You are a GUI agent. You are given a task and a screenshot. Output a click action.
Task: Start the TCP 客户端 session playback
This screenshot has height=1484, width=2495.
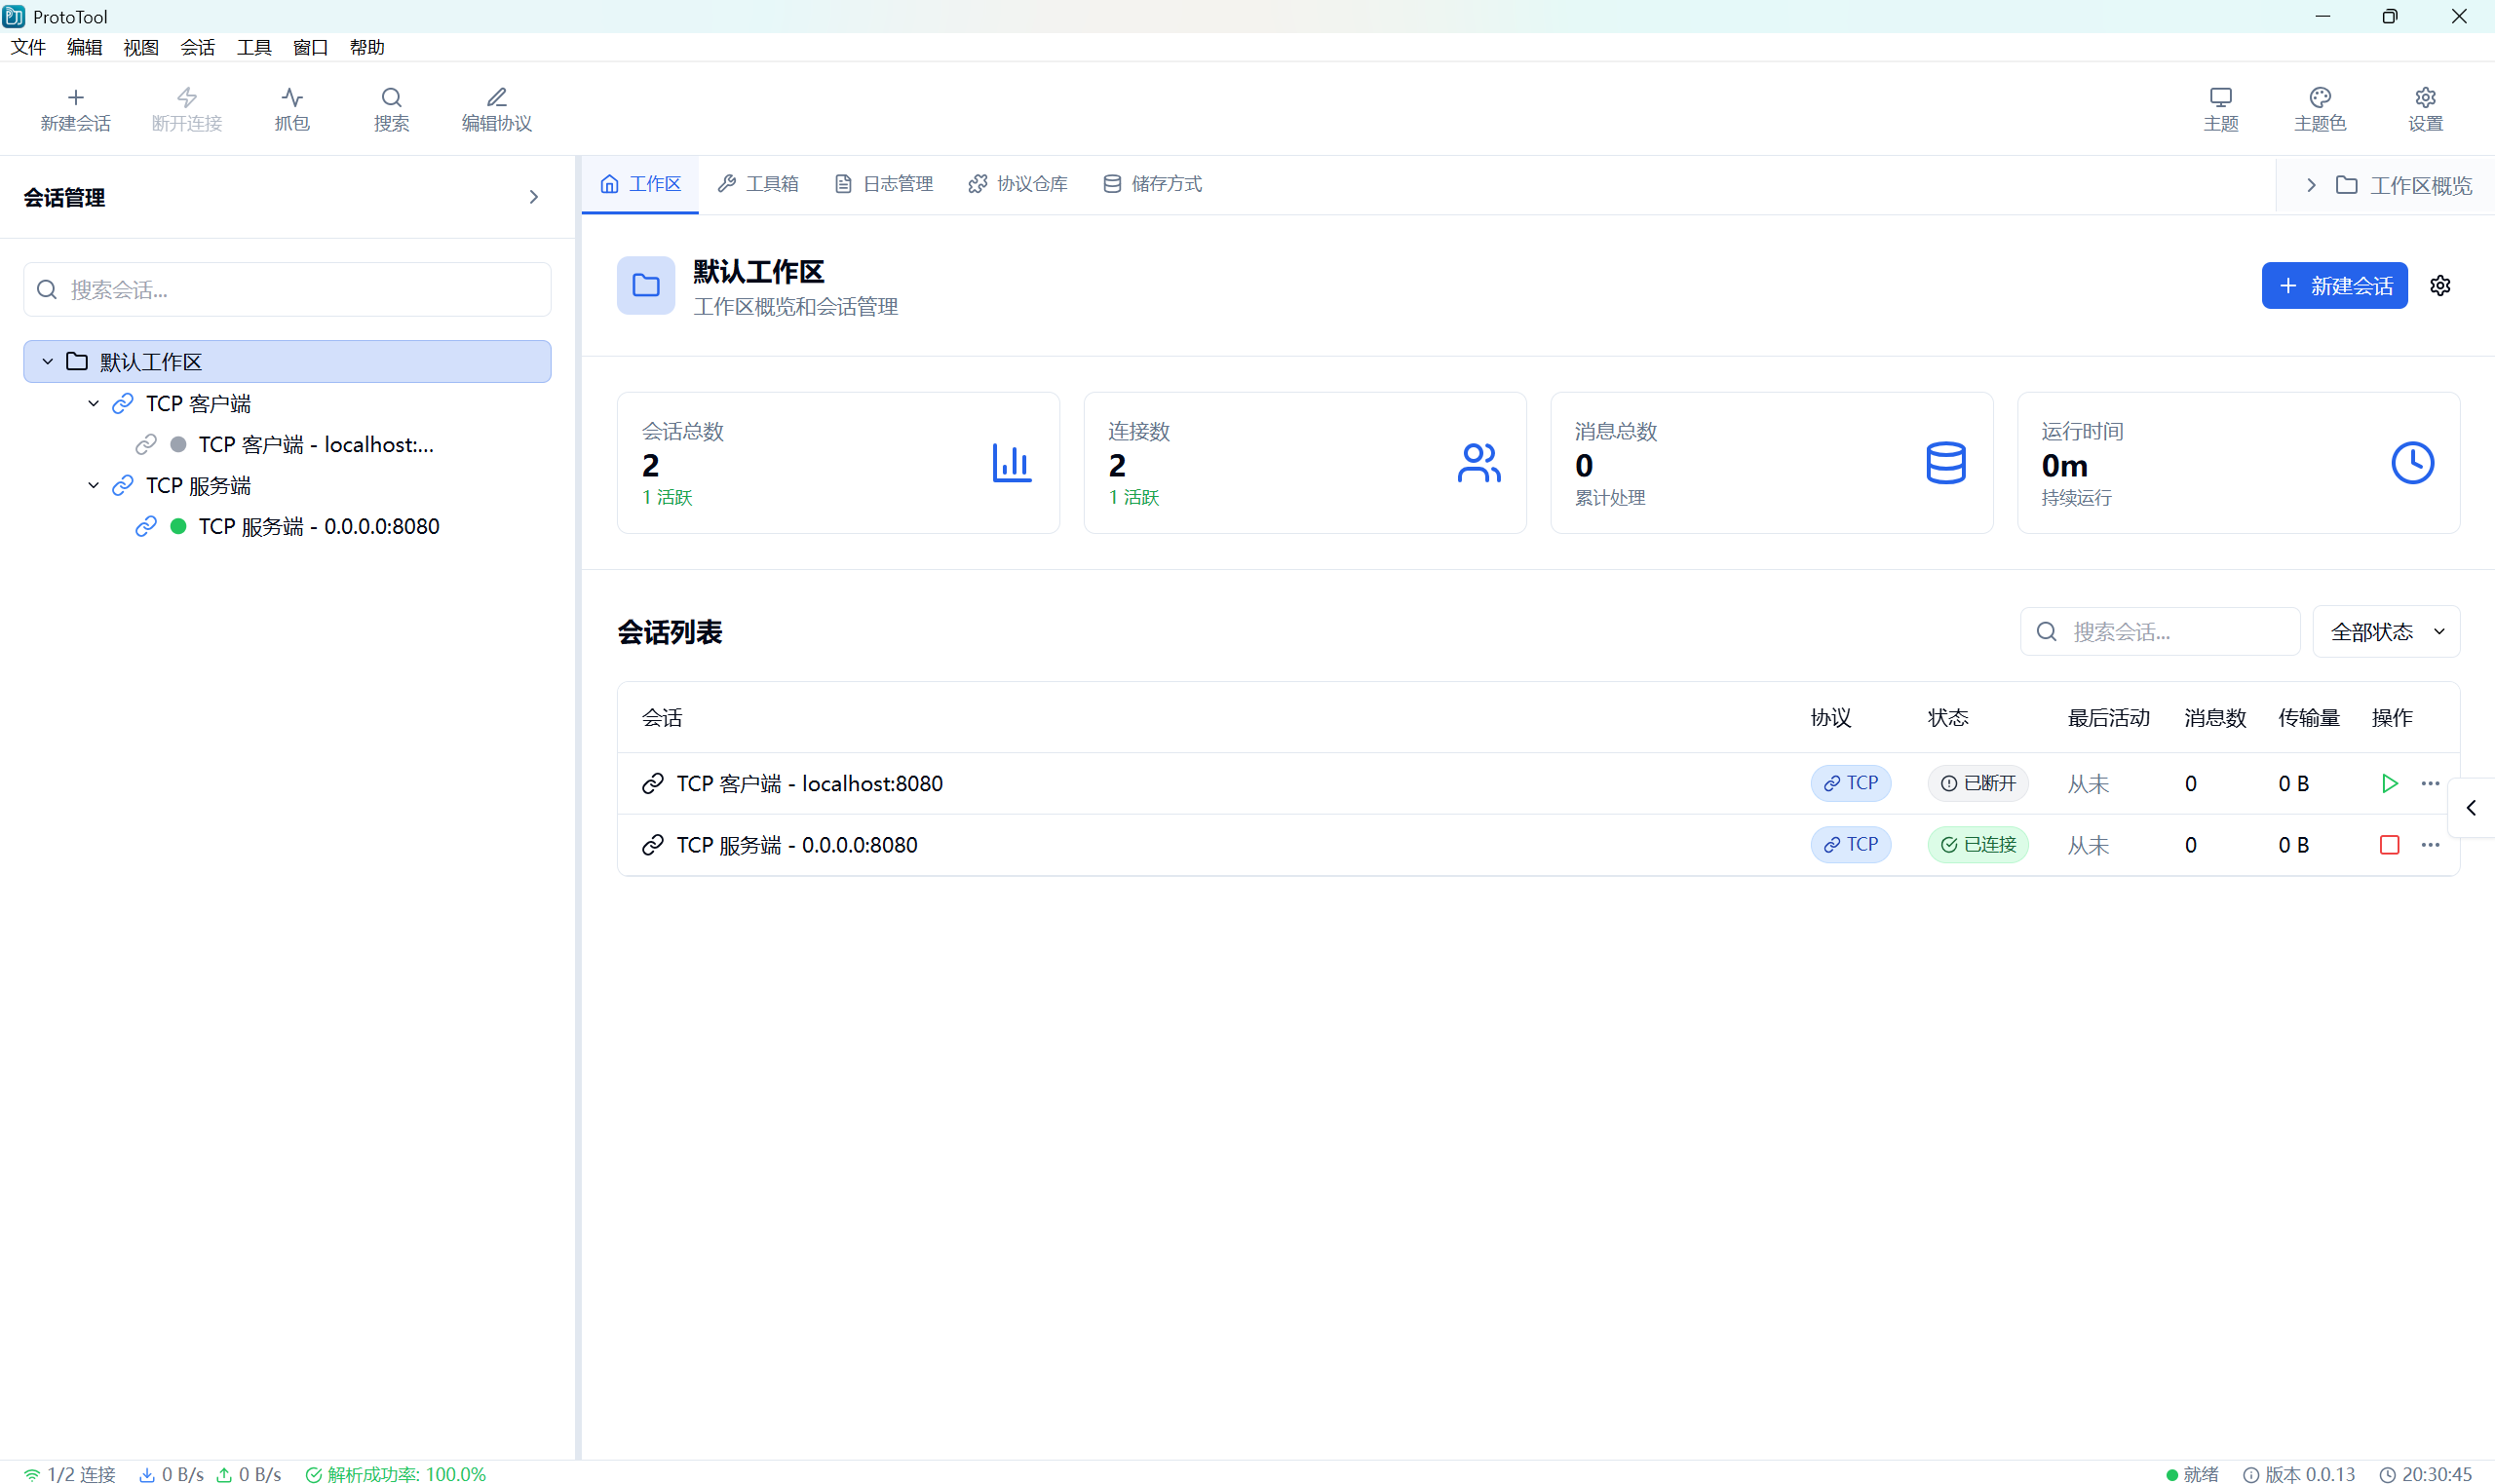click(x=2390, y=783)
